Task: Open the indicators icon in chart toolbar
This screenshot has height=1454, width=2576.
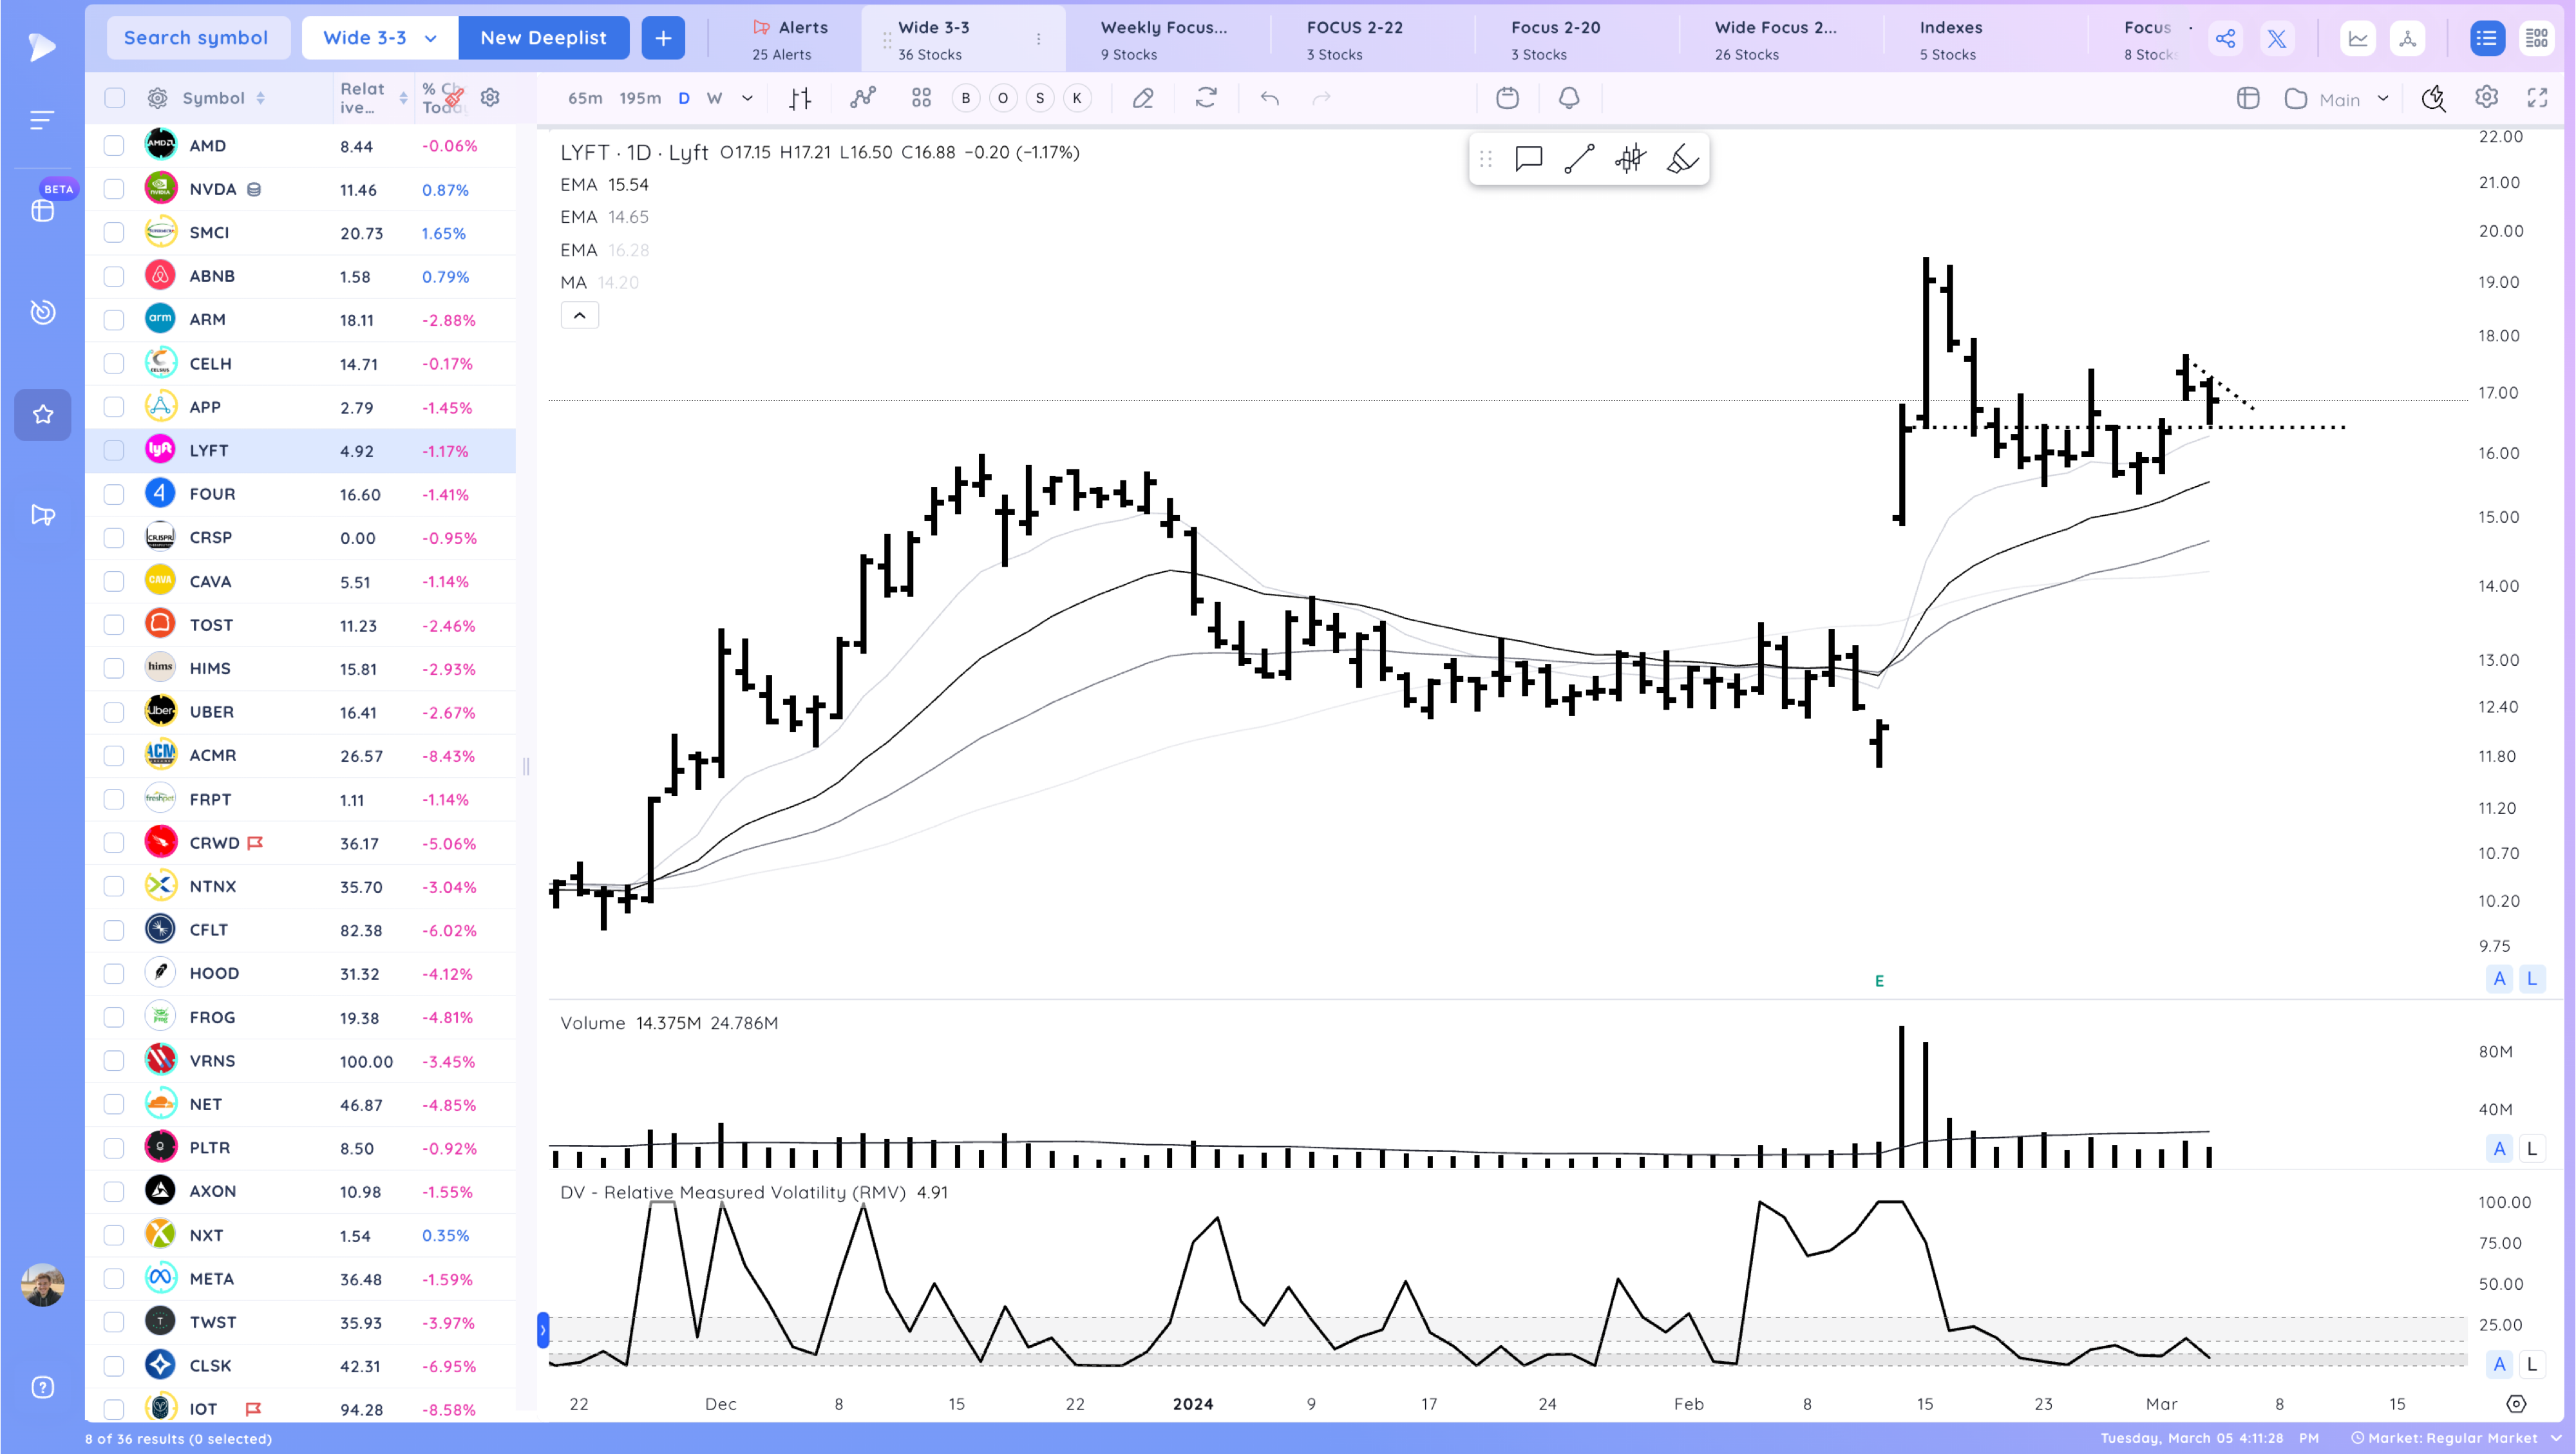Action: click(862, 98)
